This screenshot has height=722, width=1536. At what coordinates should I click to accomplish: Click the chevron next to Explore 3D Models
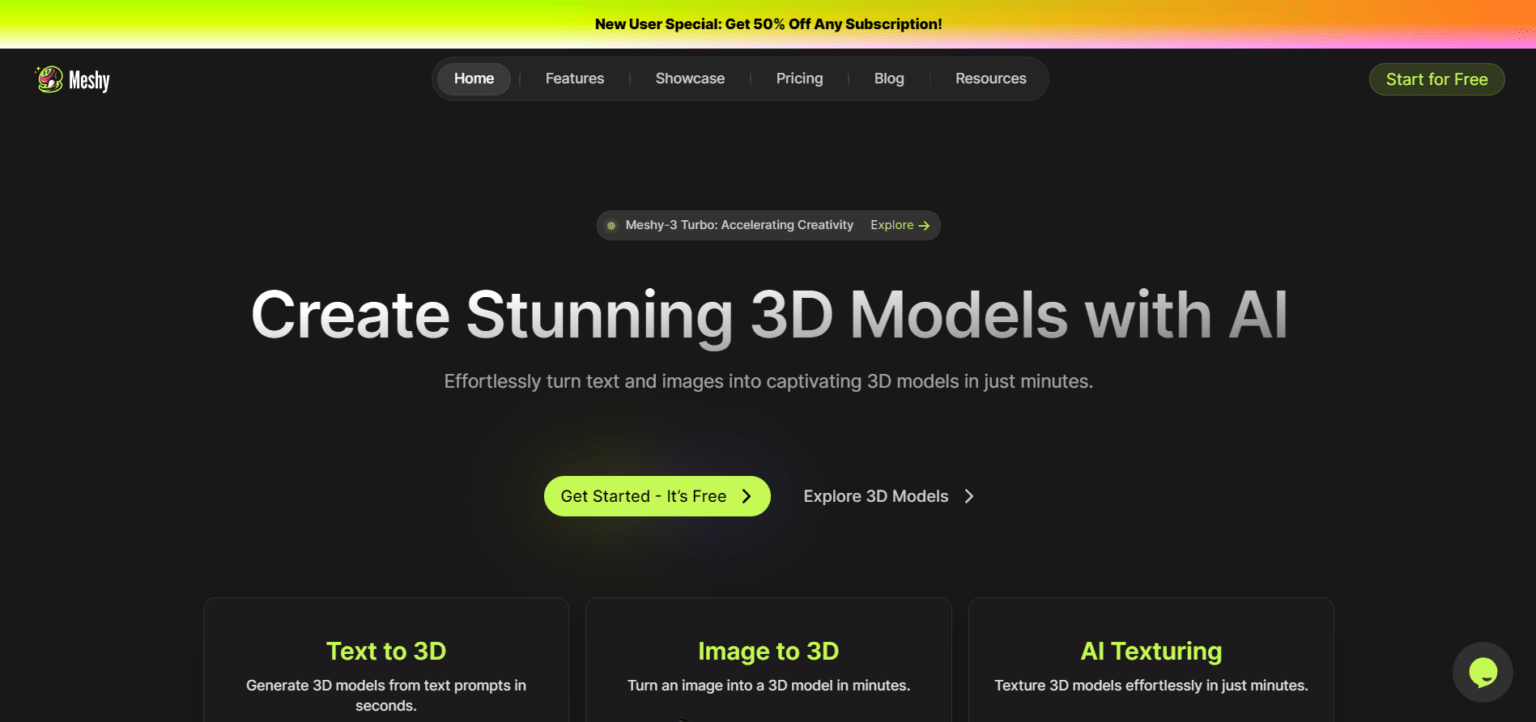(968, 496)
